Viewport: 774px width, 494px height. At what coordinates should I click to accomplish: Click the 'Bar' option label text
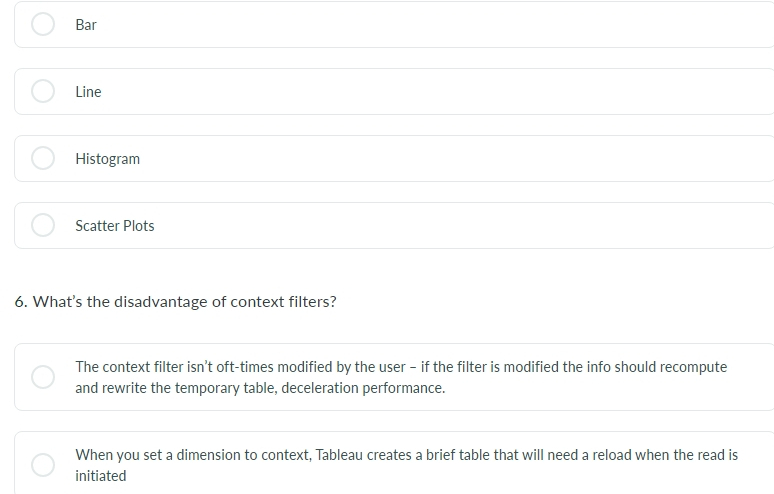[x=86, y=25]
